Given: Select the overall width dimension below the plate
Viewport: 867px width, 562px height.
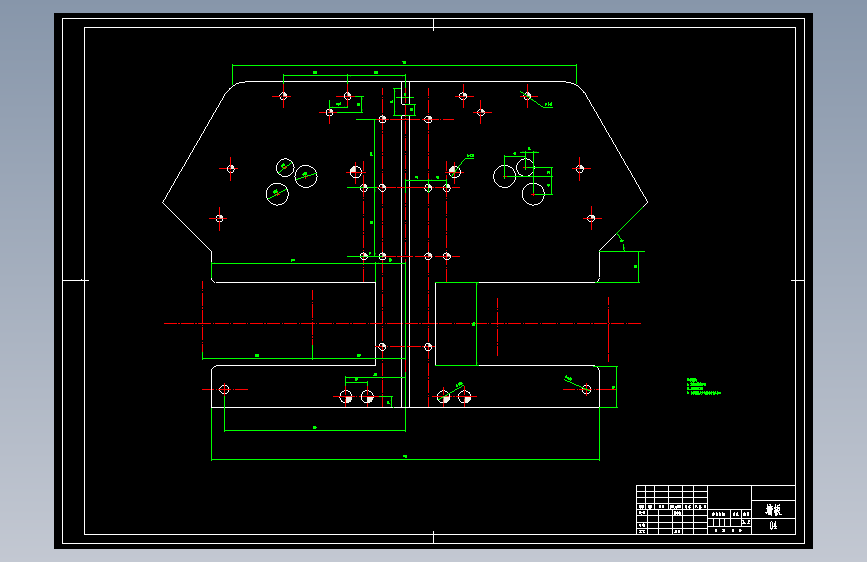Looking at the screenshot, I should coord(405,459).
